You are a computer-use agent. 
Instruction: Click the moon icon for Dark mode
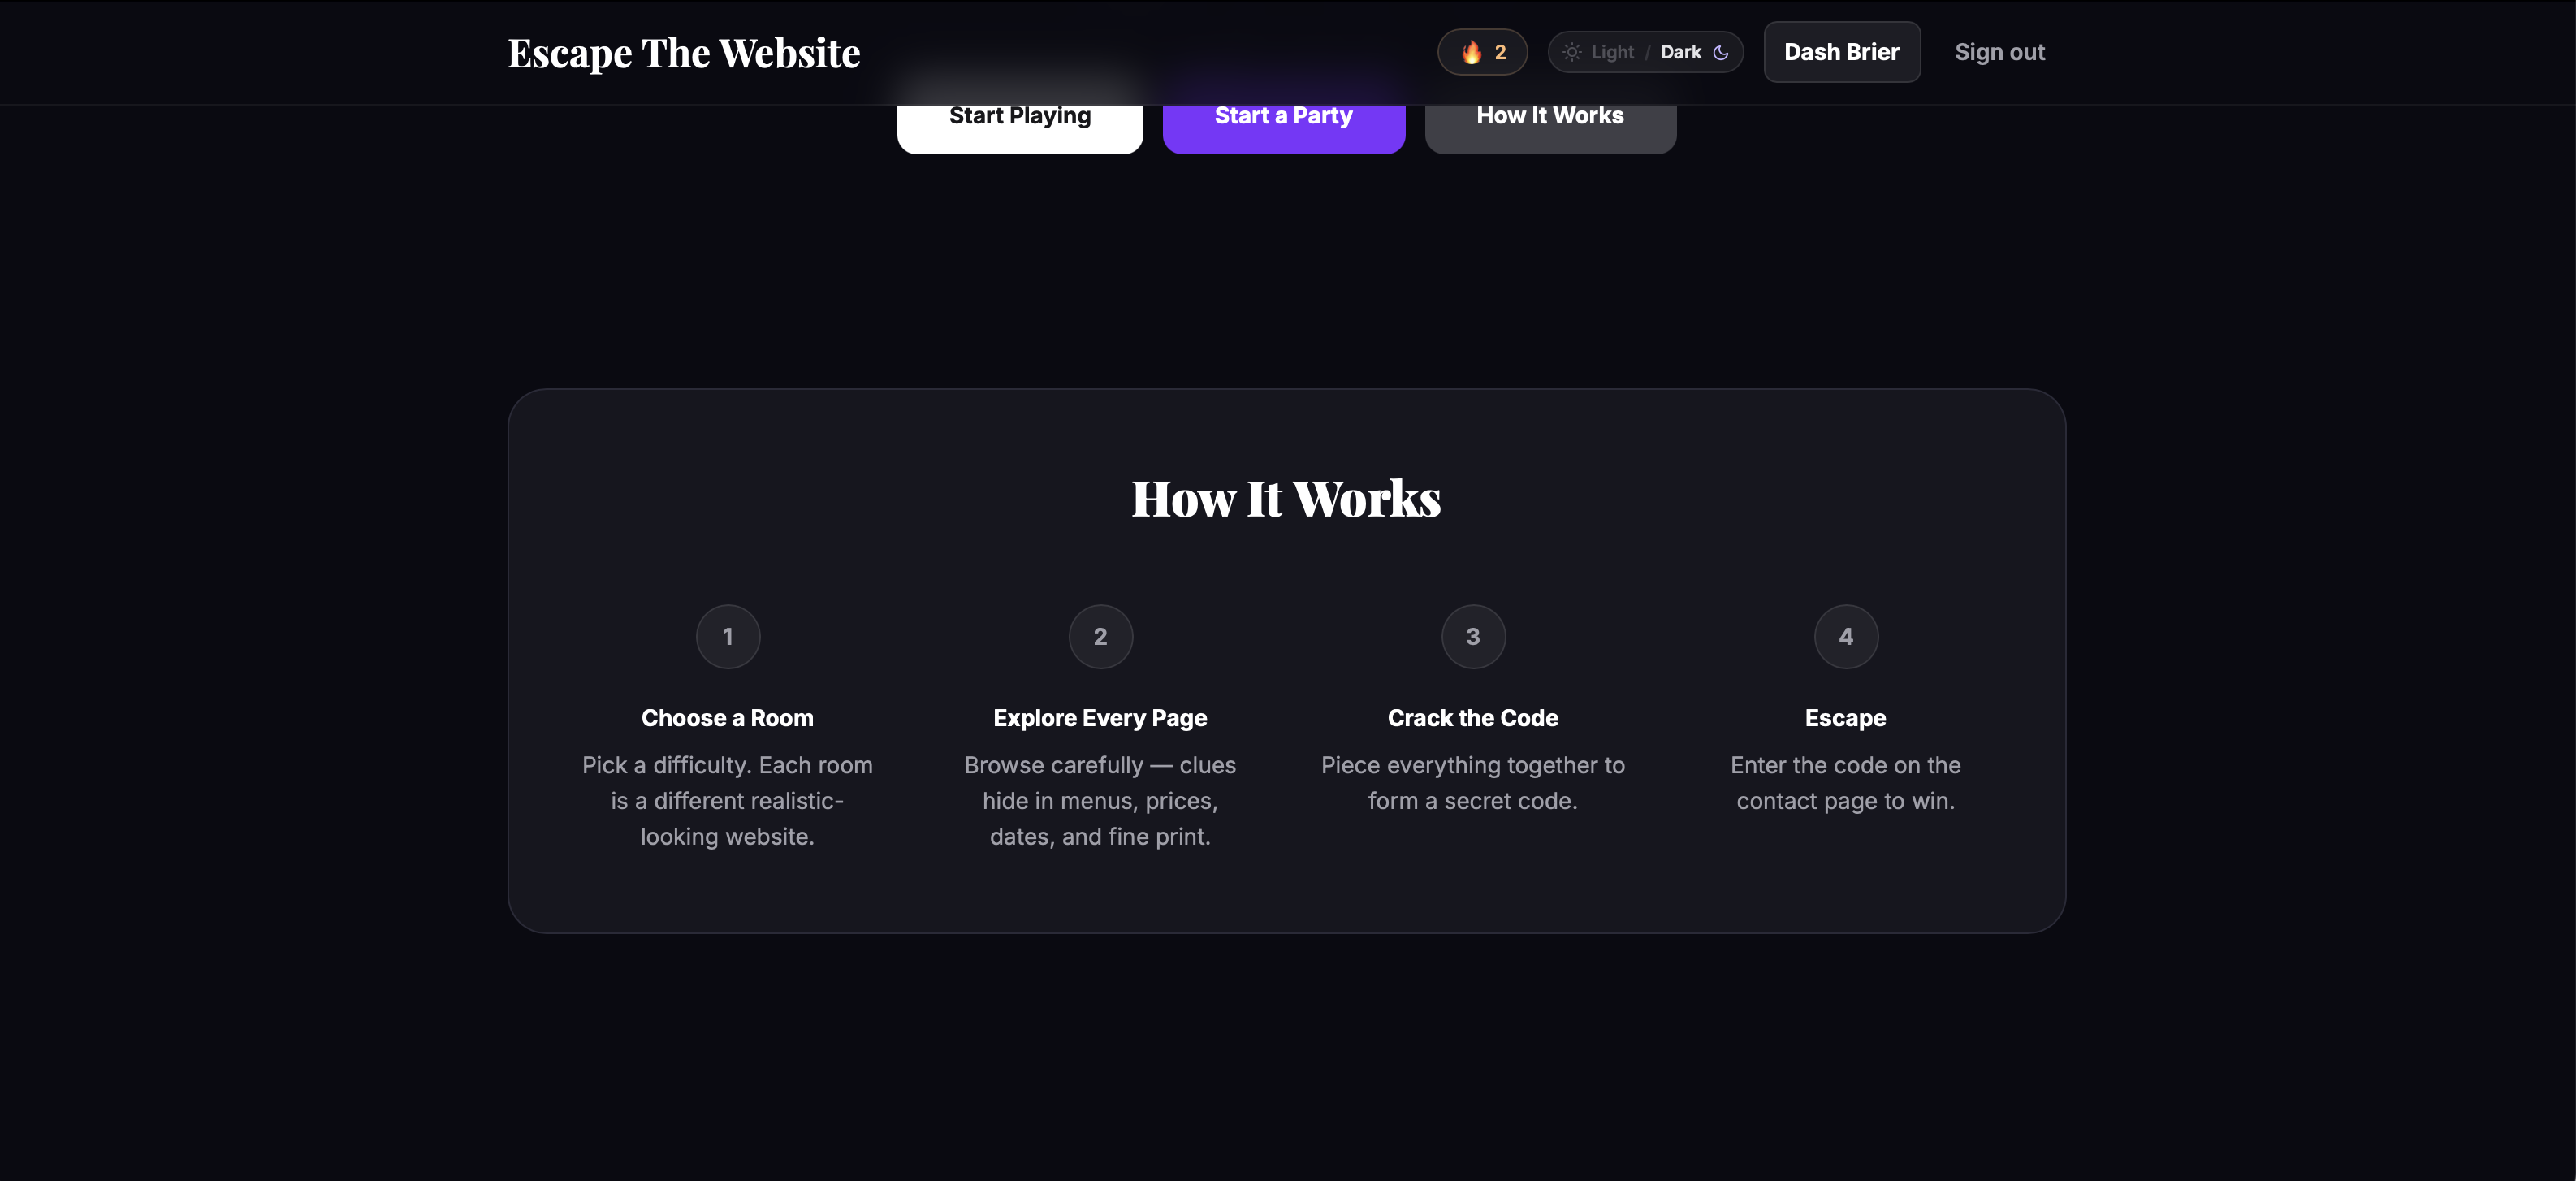point(1721,52)
